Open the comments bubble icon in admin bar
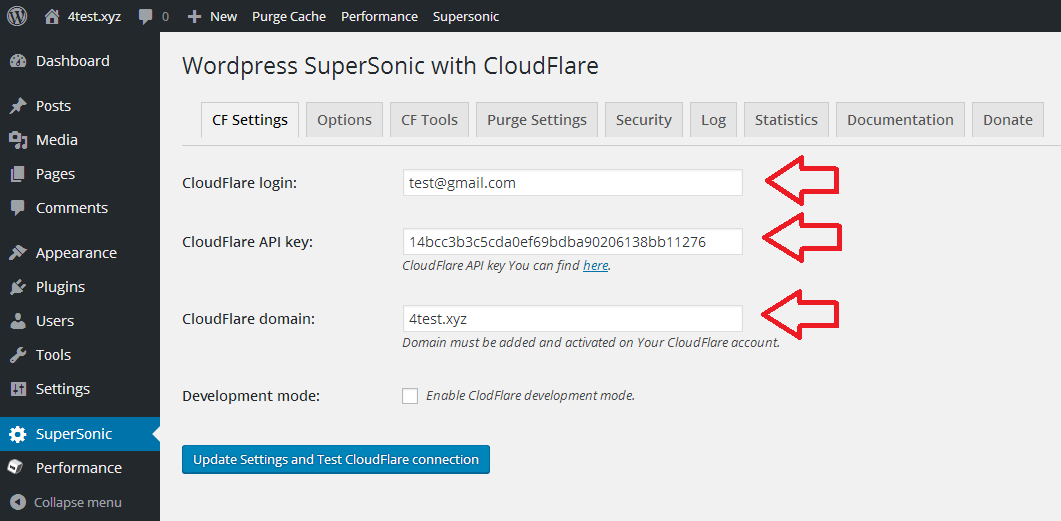The image size is (1061, 521). pyautogui.click(x=145, y=17)
